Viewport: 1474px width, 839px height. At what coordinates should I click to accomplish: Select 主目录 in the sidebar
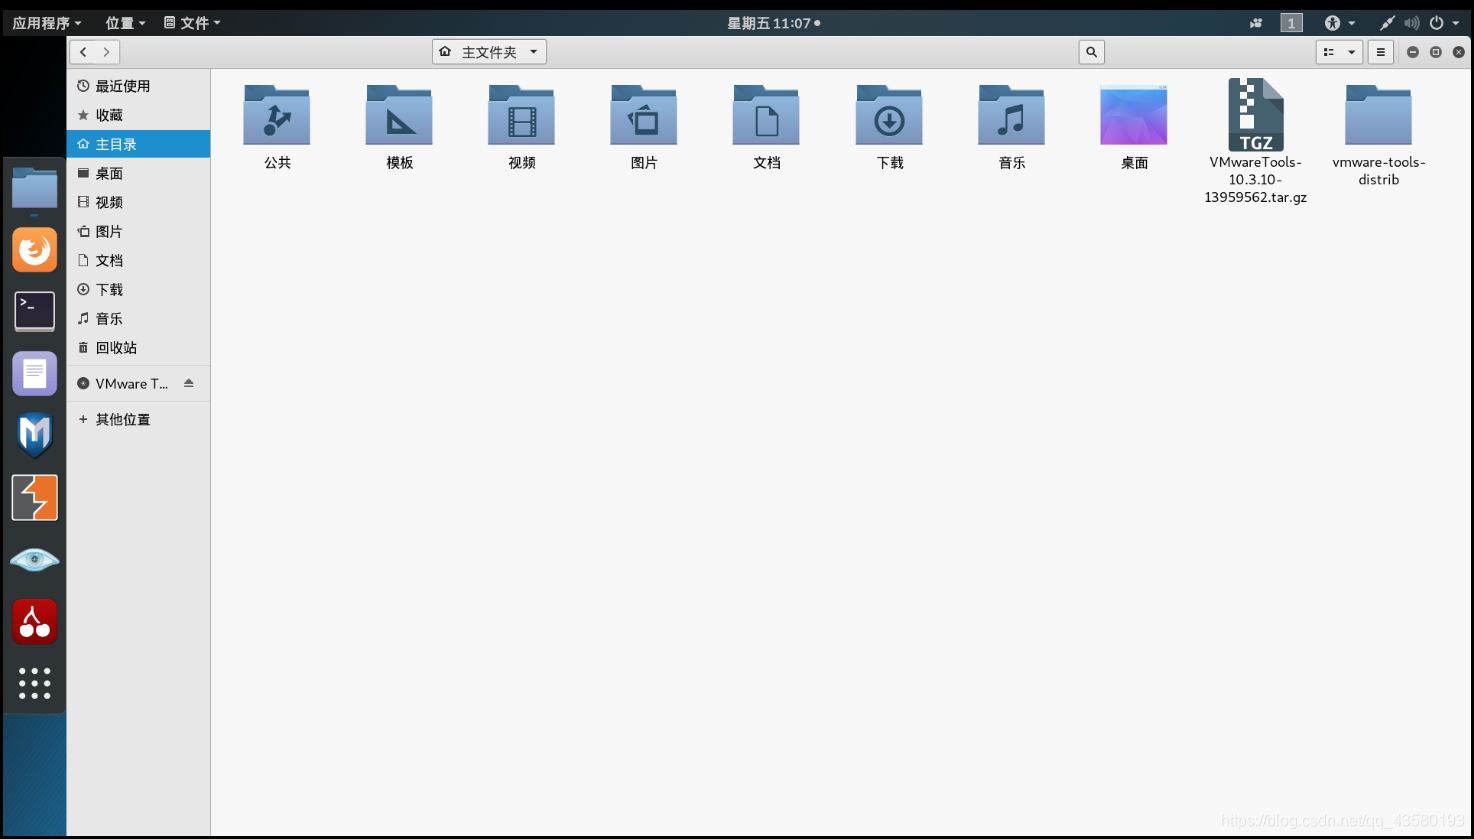(x=138, y=144)
